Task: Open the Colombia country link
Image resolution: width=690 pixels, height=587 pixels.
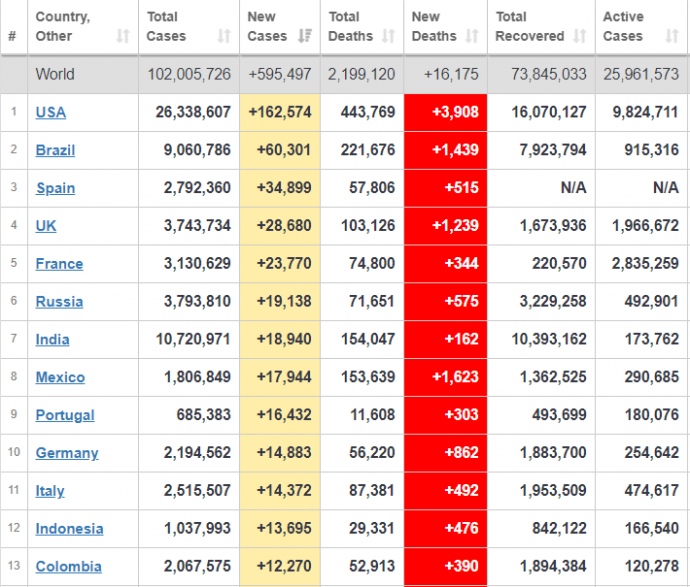Action: [68, 567]
